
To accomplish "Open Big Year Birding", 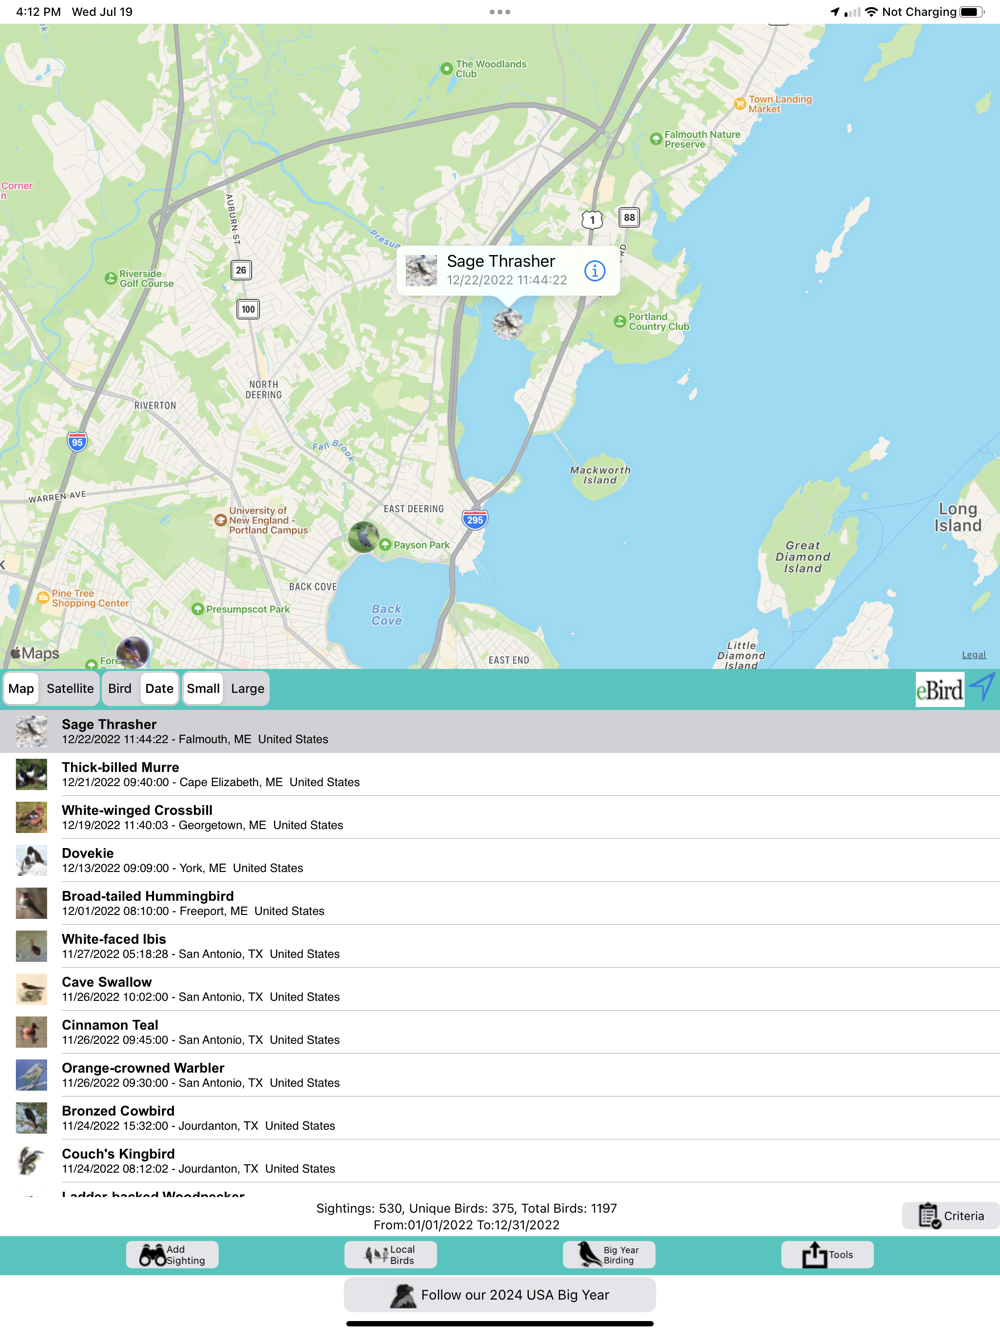I will point(609,1255).
